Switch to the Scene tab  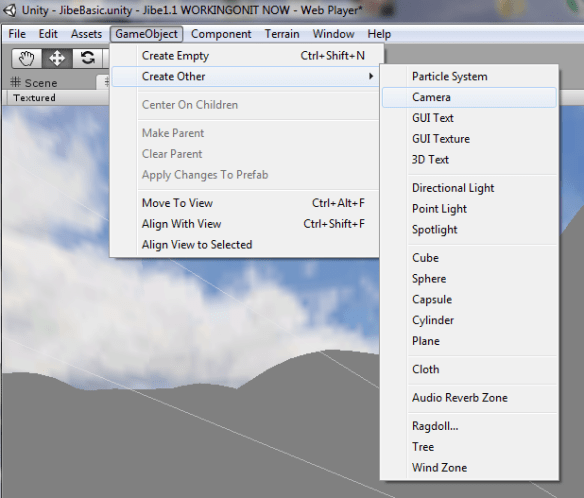click(34, 83)
